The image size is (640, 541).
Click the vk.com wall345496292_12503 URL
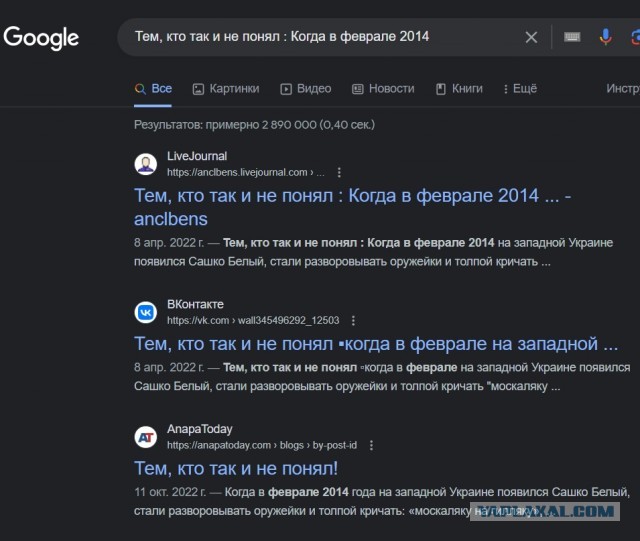(x=253, y=321)
